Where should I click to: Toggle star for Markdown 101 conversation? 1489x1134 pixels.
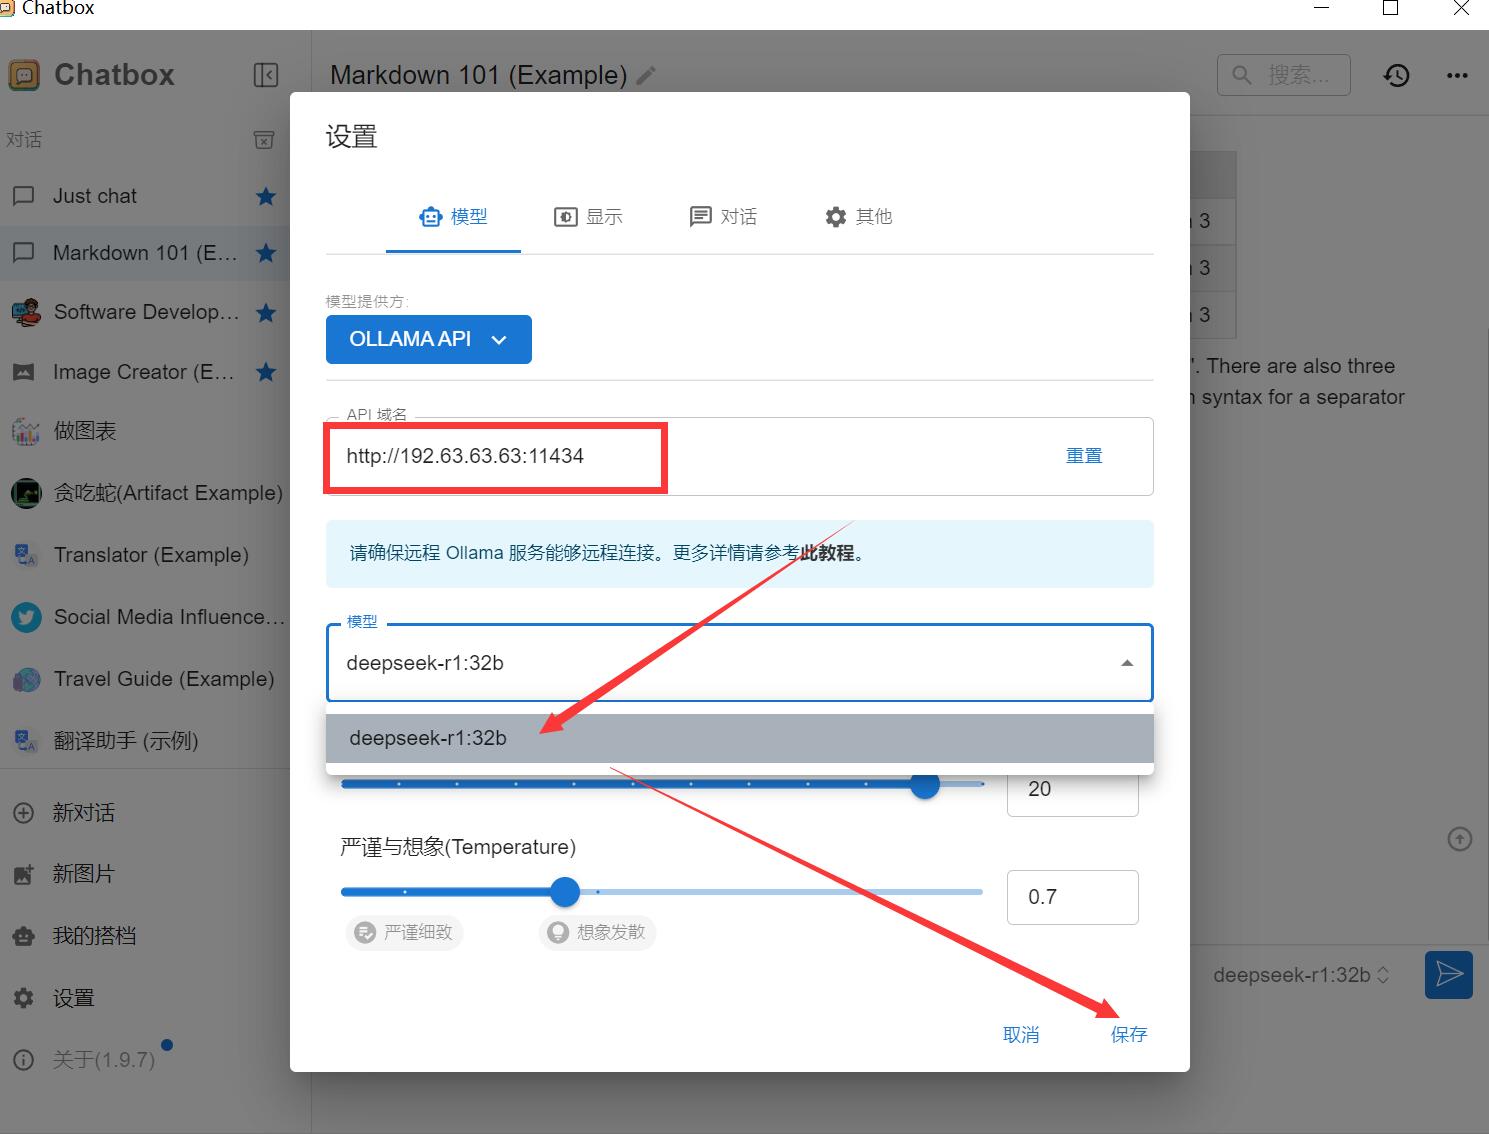pos(266,253)
